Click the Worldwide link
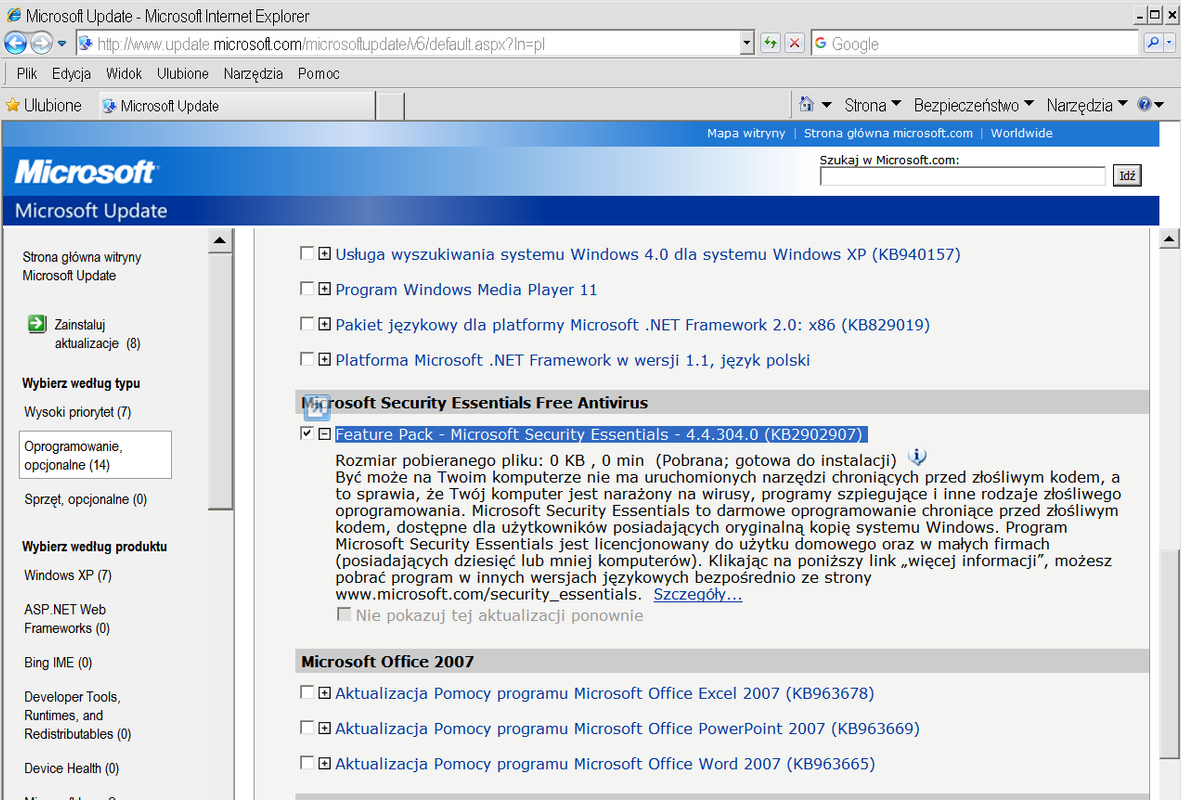Screen dimensions: 1181x800 click(x=1021, y=133)
